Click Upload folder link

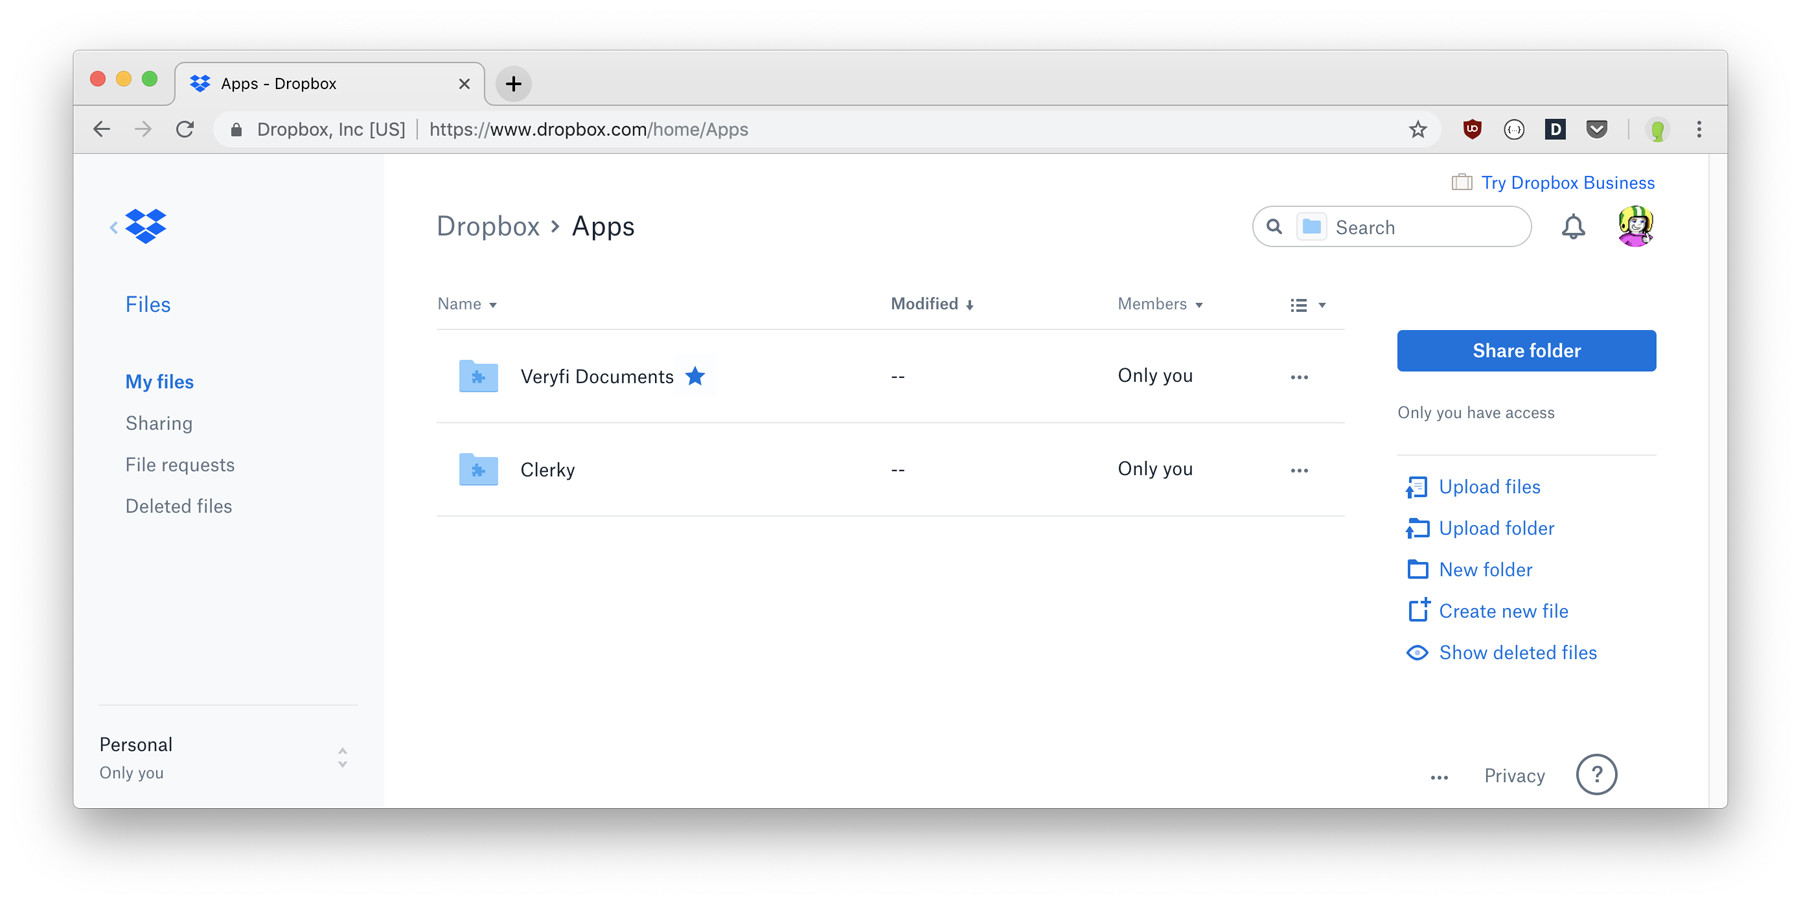[x=1480, y=528]
